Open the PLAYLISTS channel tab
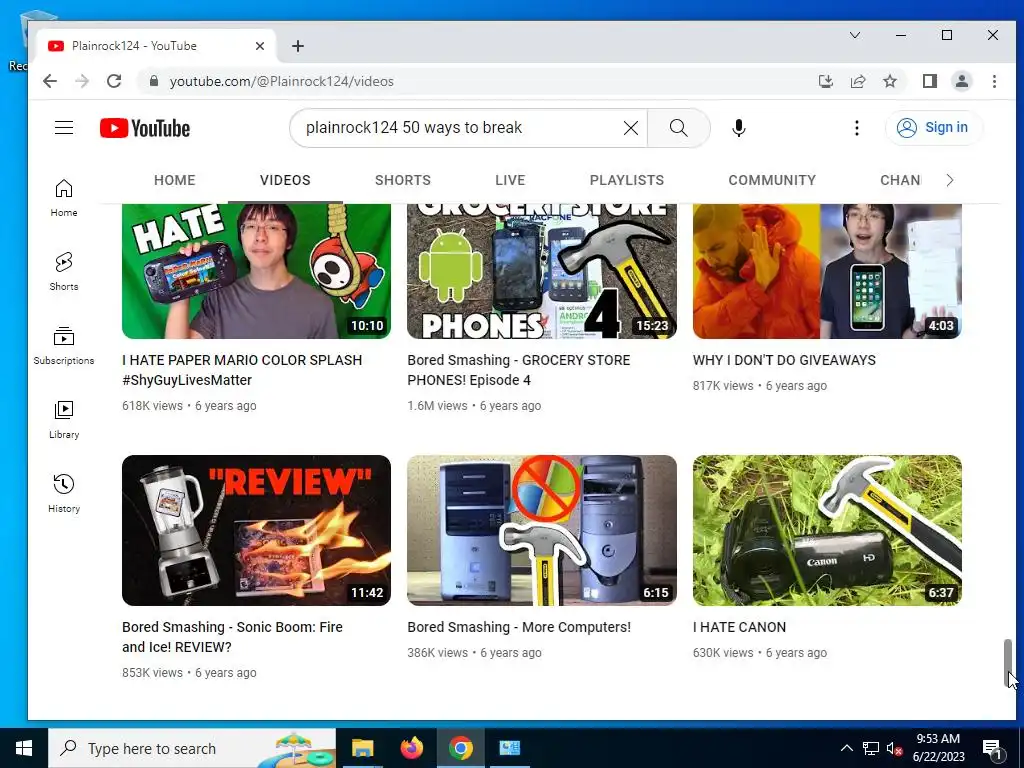The image size is (1024, 768). point(627,180)
